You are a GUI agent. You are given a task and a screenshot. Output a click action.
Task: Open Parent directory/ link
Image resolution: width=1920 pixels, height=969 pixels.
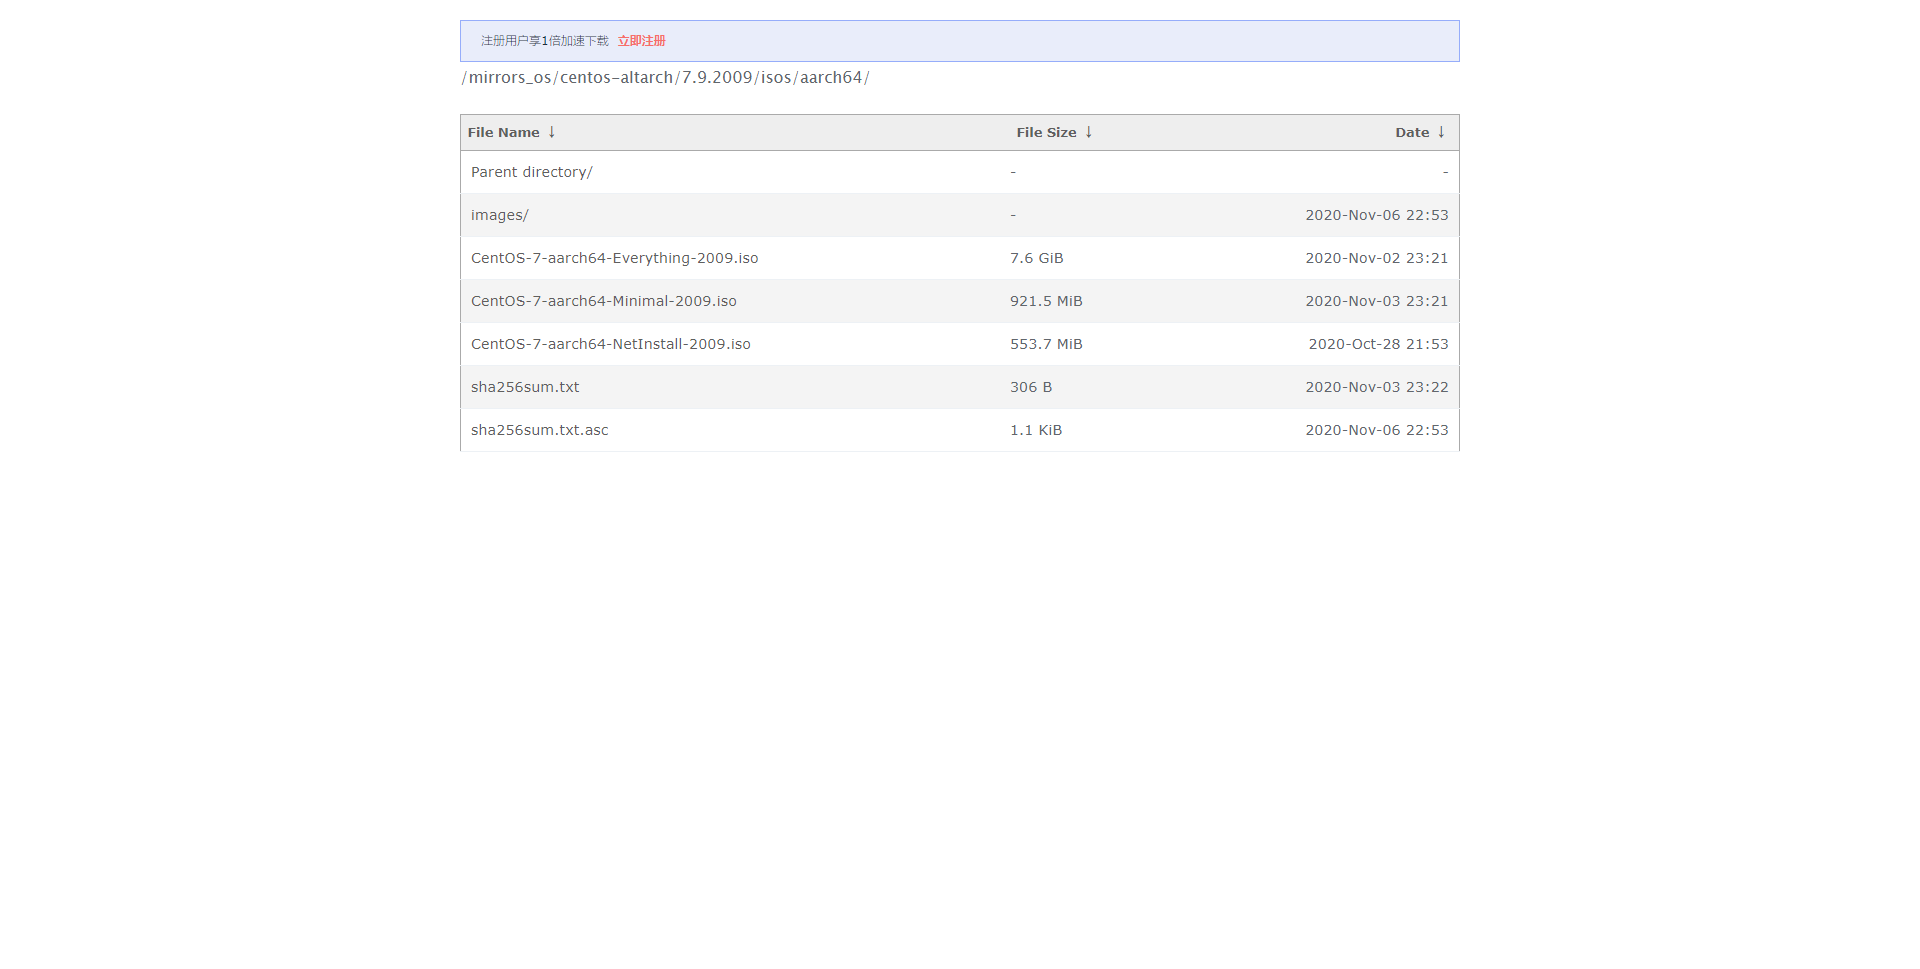[x=531, y=172]
